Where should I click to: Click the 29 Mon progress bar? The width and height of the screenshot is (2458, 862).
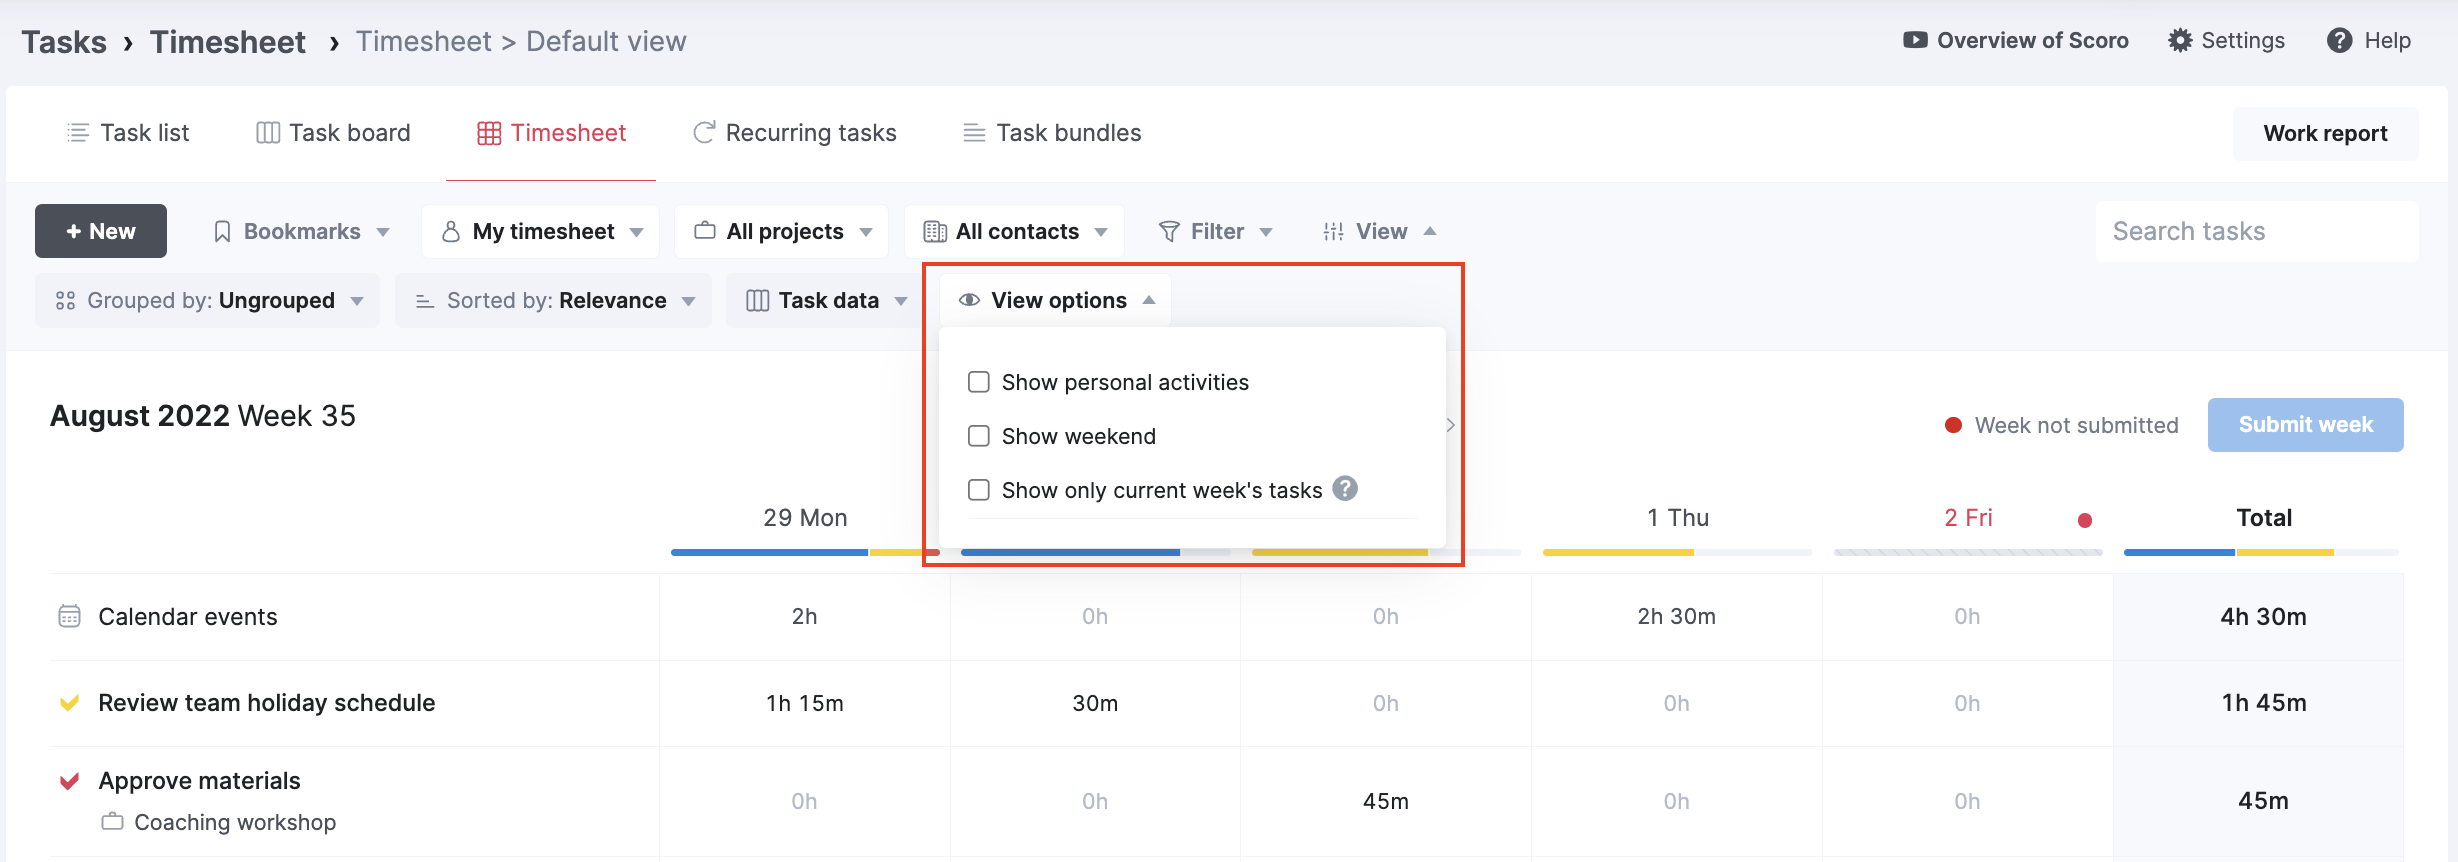tap(805, 552)
